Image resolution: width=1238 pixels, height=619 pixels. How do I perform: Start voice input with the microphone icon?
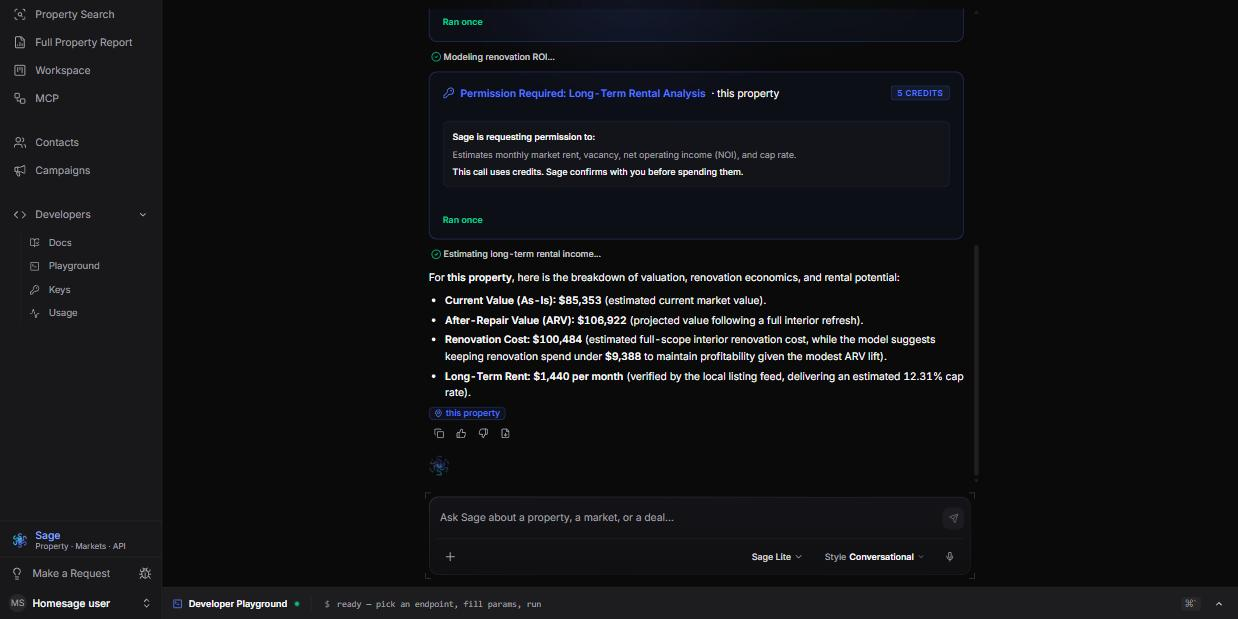tap(949, 557)
